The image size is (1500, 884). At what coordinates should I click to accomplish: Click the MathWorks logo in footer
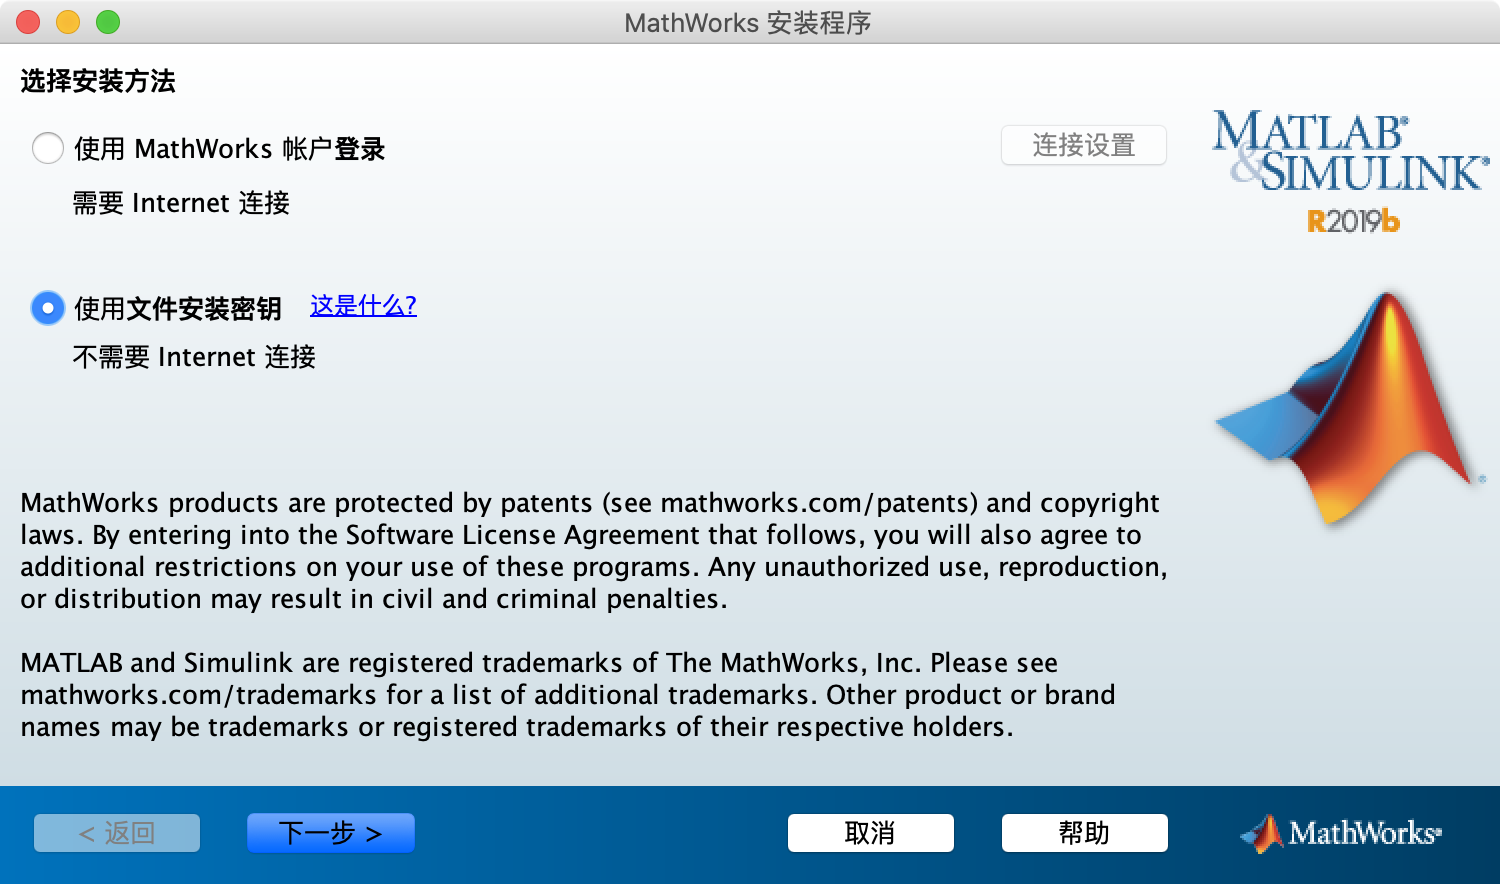pos(1342,833)
